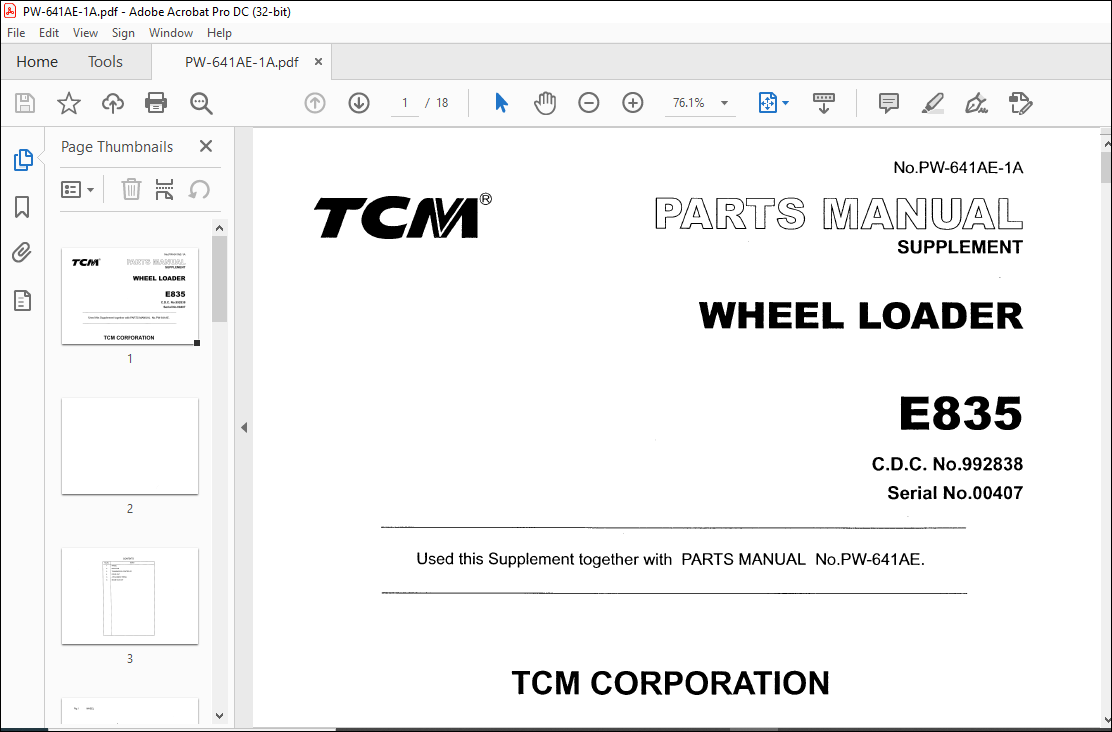Open the View menu
Image resolution: width=1112 pixels, height=732 pixels.
click(x=85, y=33)
